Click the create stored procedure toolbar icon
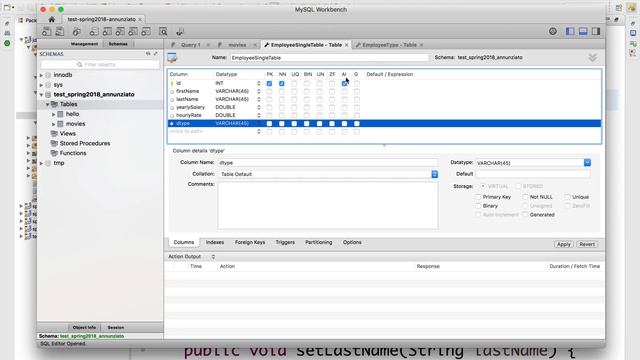The height and width of the screenshot is (360, 640). pos(133,31)
